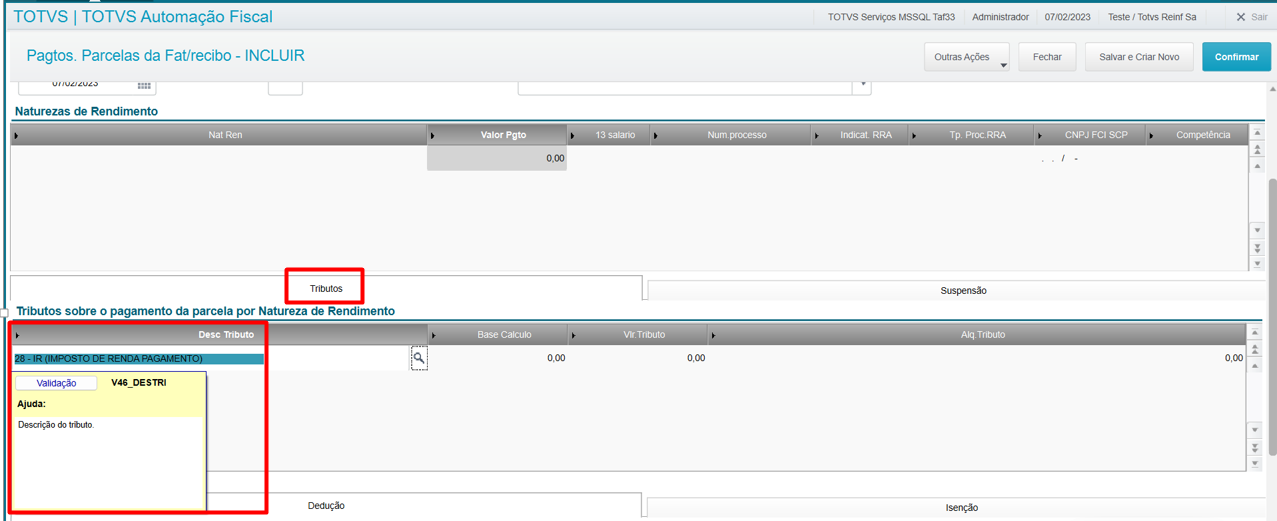Expand the Nat Ren column header arrow

(17, 135)
